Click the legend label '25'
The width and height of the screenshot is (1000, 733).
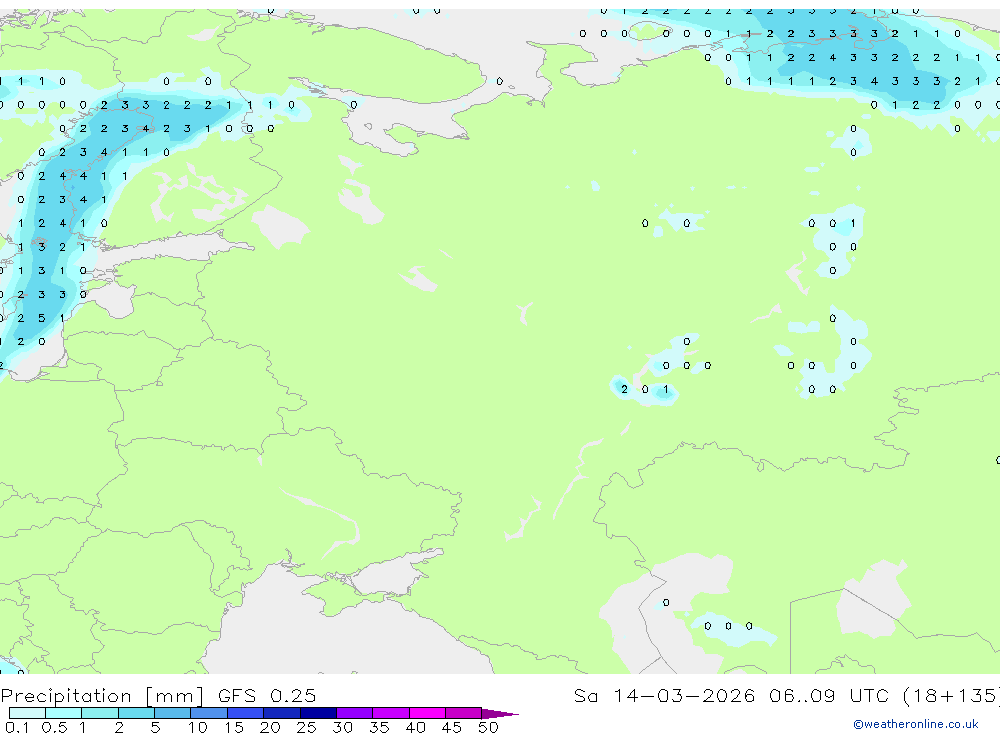pos(306,727)
